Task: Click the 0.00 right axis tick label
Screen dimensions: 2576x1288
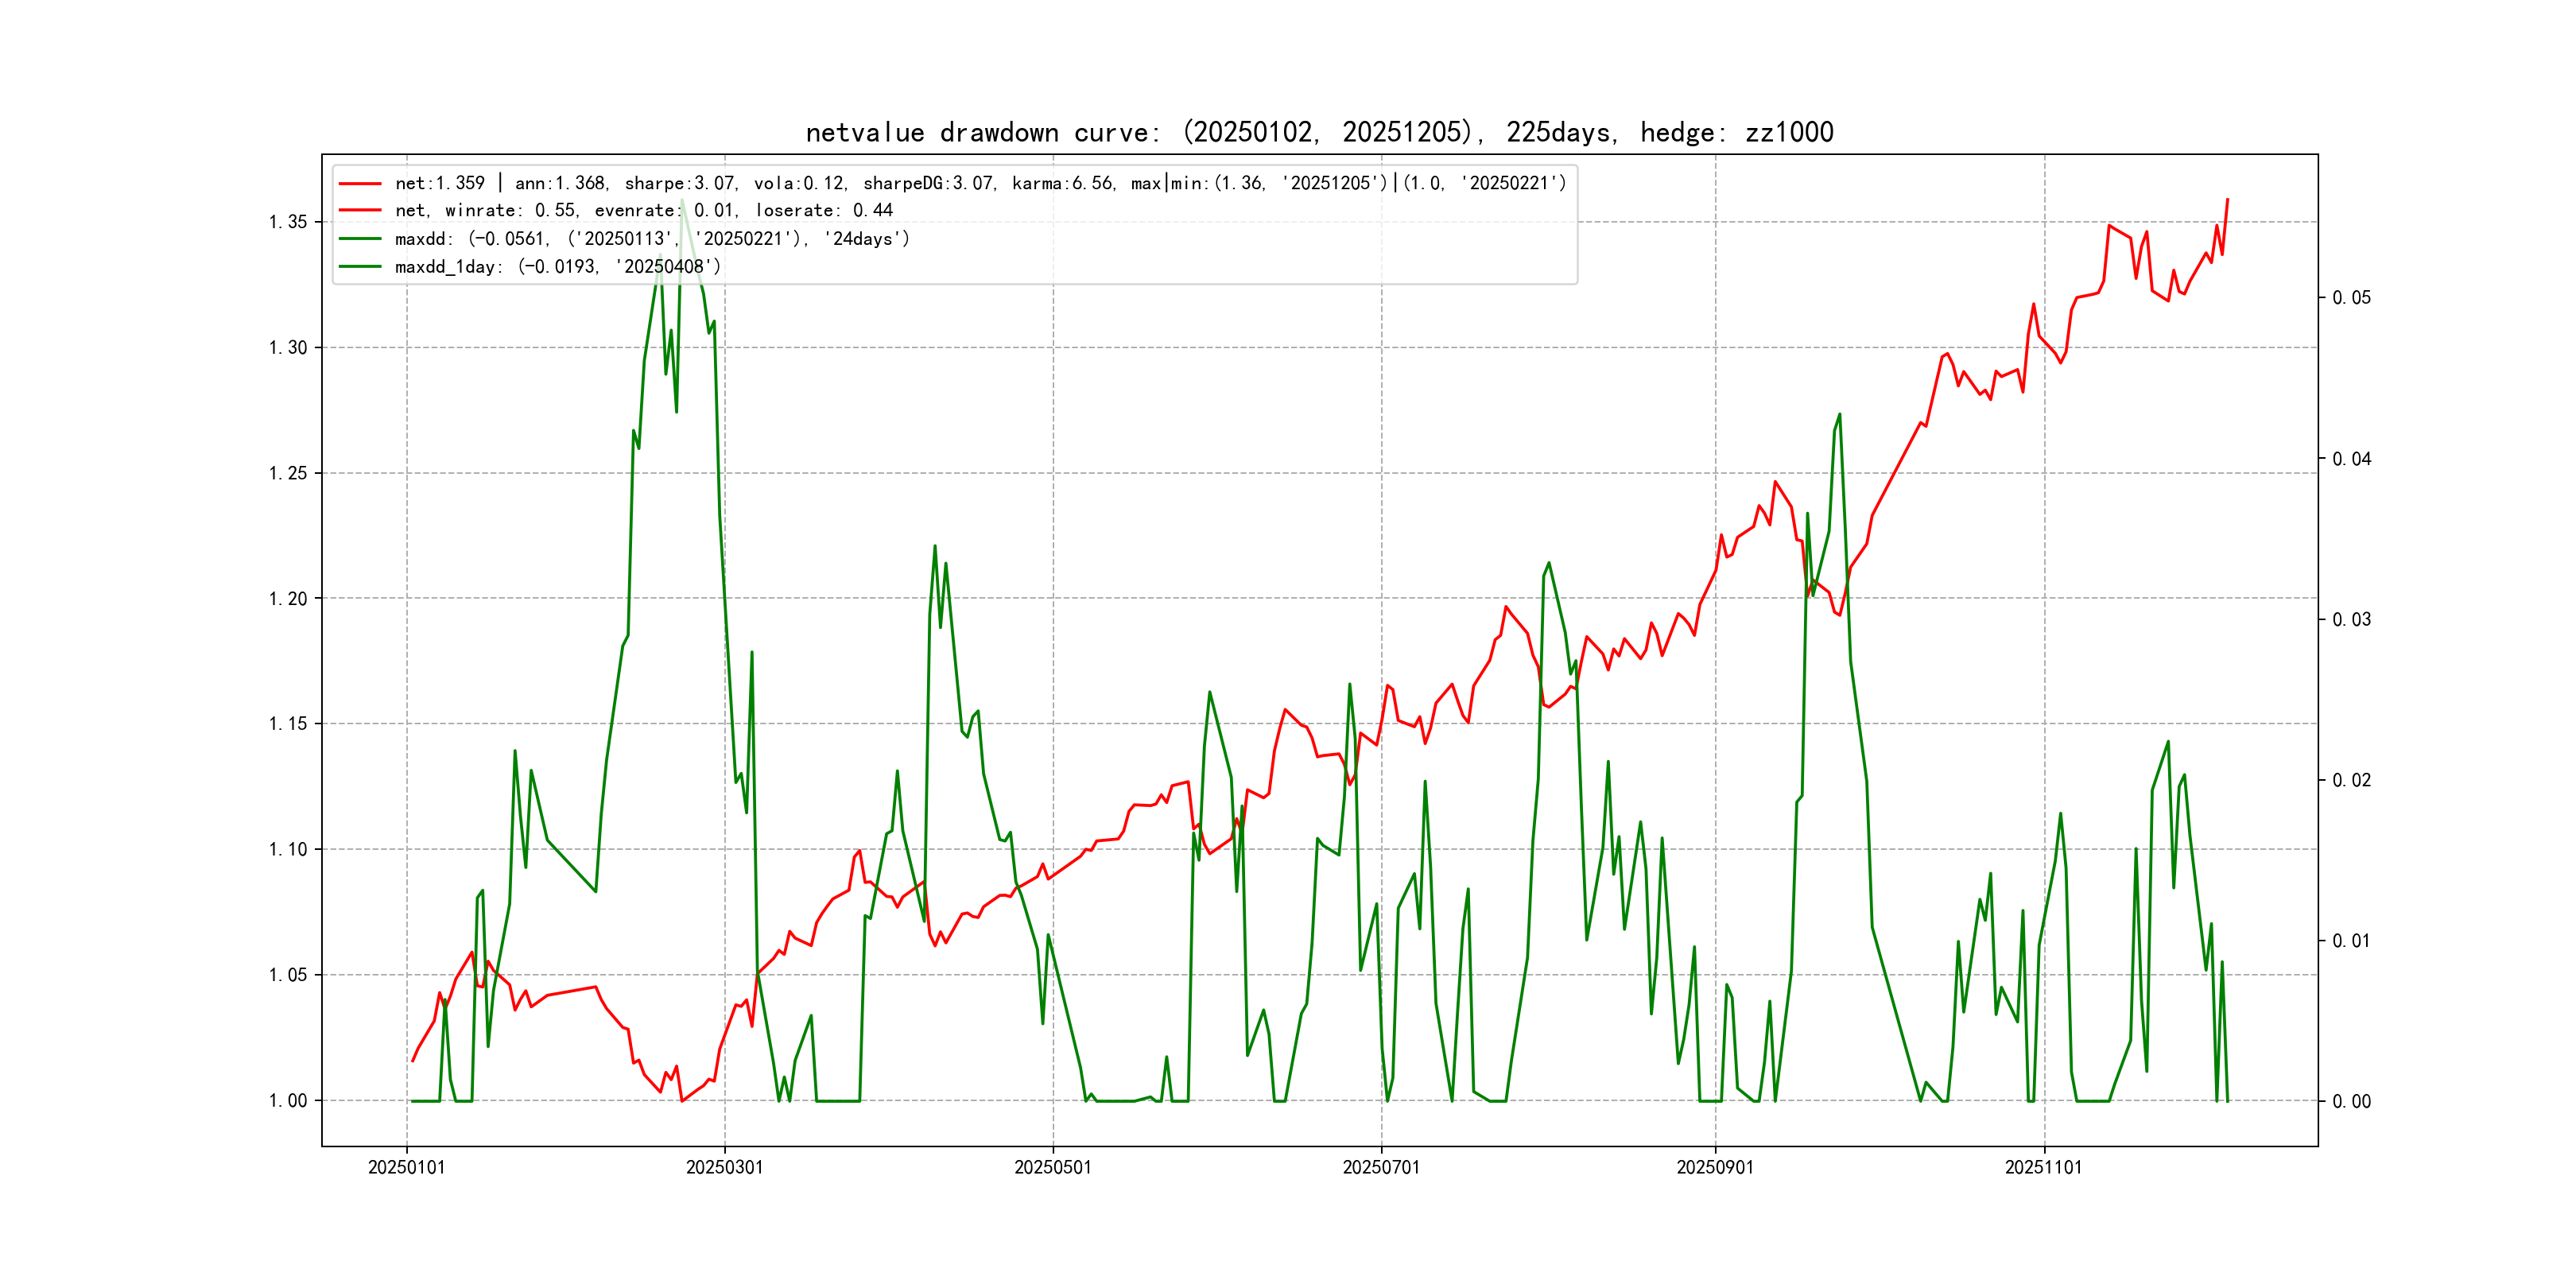Action: pos(2351,1102)
